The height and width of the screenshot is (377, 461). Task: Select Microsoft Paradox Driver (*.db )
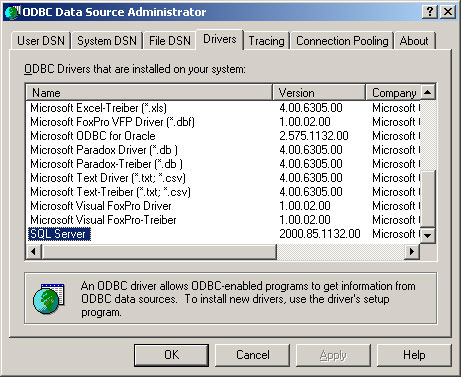(x=104, y=150)
